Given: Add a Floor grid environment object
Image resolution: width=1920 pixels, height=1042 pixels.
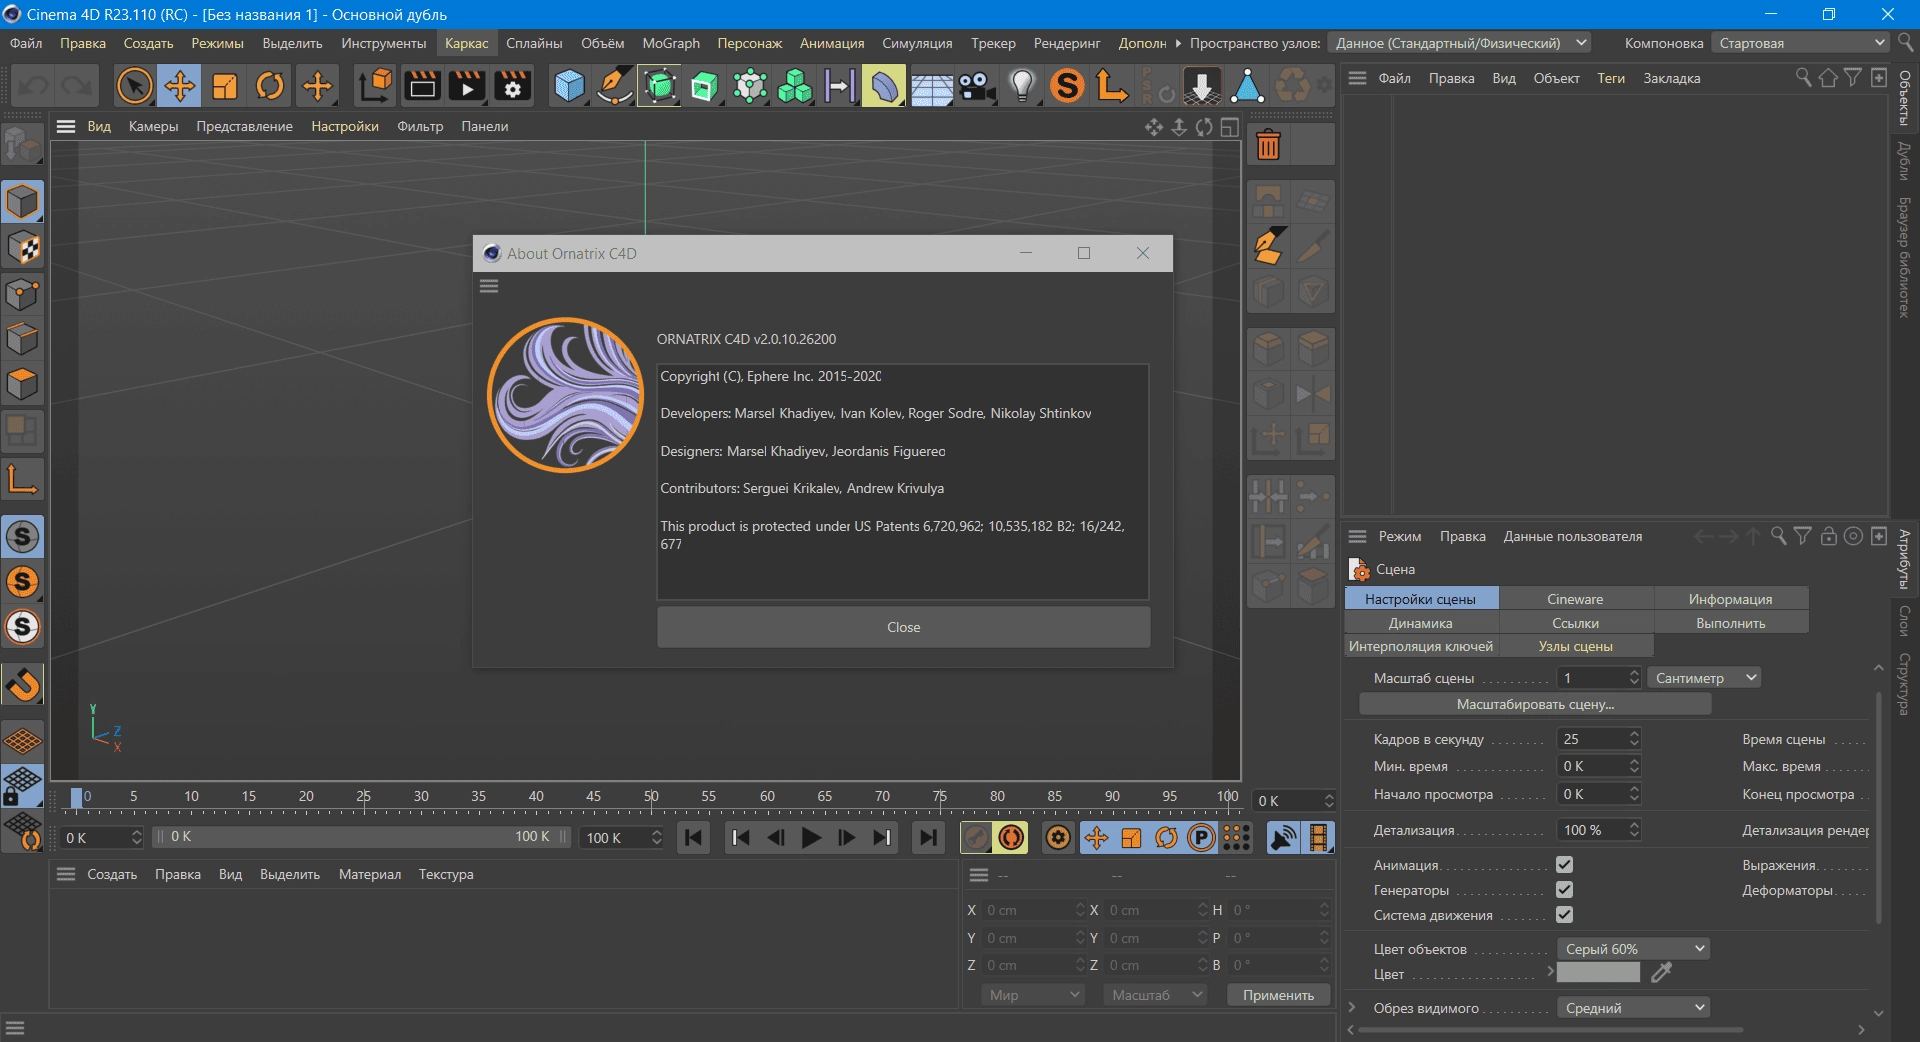Looking at the screenshot, I should point(931,86).
